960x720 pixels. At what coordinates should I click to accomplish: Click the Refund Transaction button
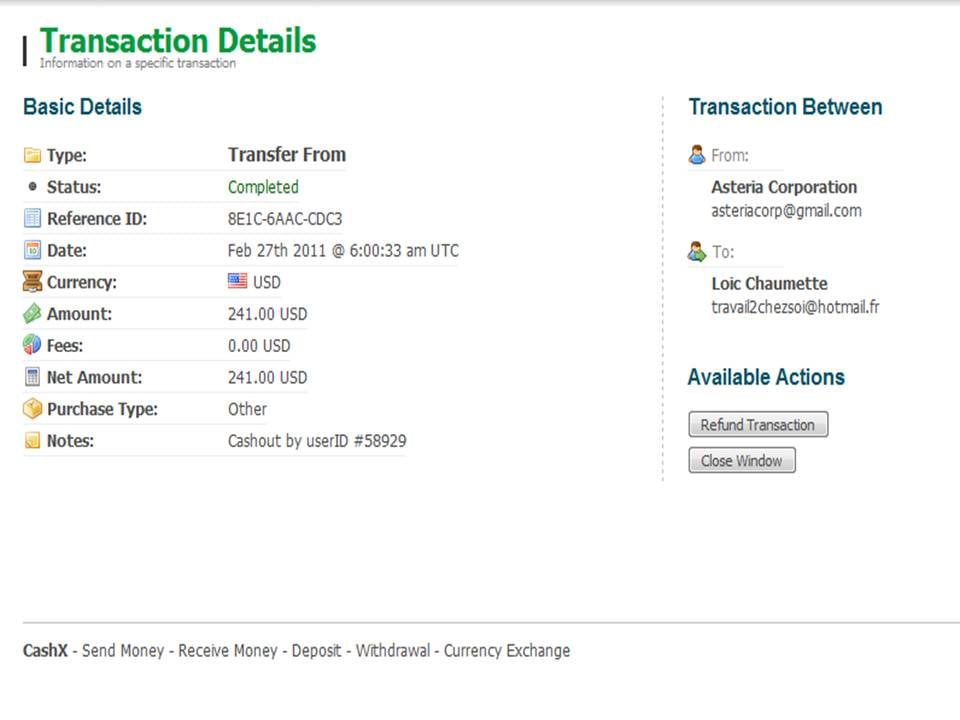pyautogui.click(x=758, y=424)
